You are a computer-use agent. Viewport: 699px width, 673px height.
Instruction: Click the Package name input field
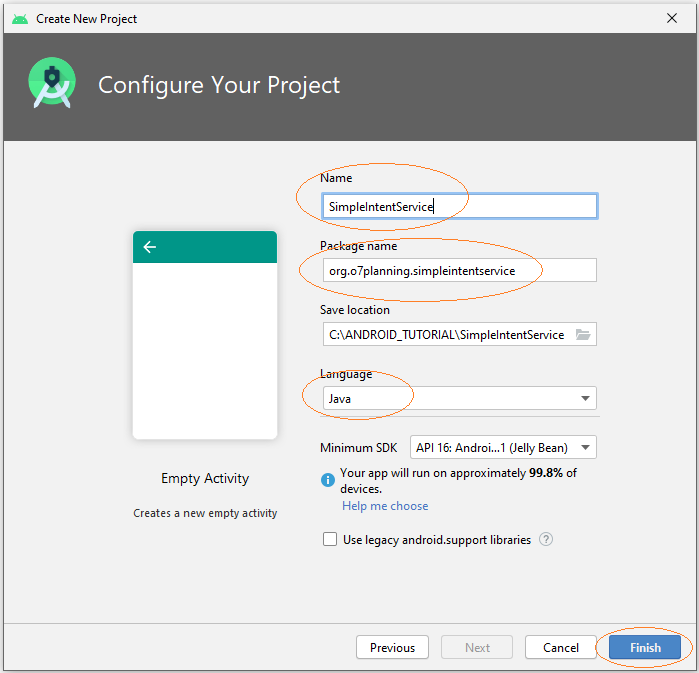click(460, 270)
